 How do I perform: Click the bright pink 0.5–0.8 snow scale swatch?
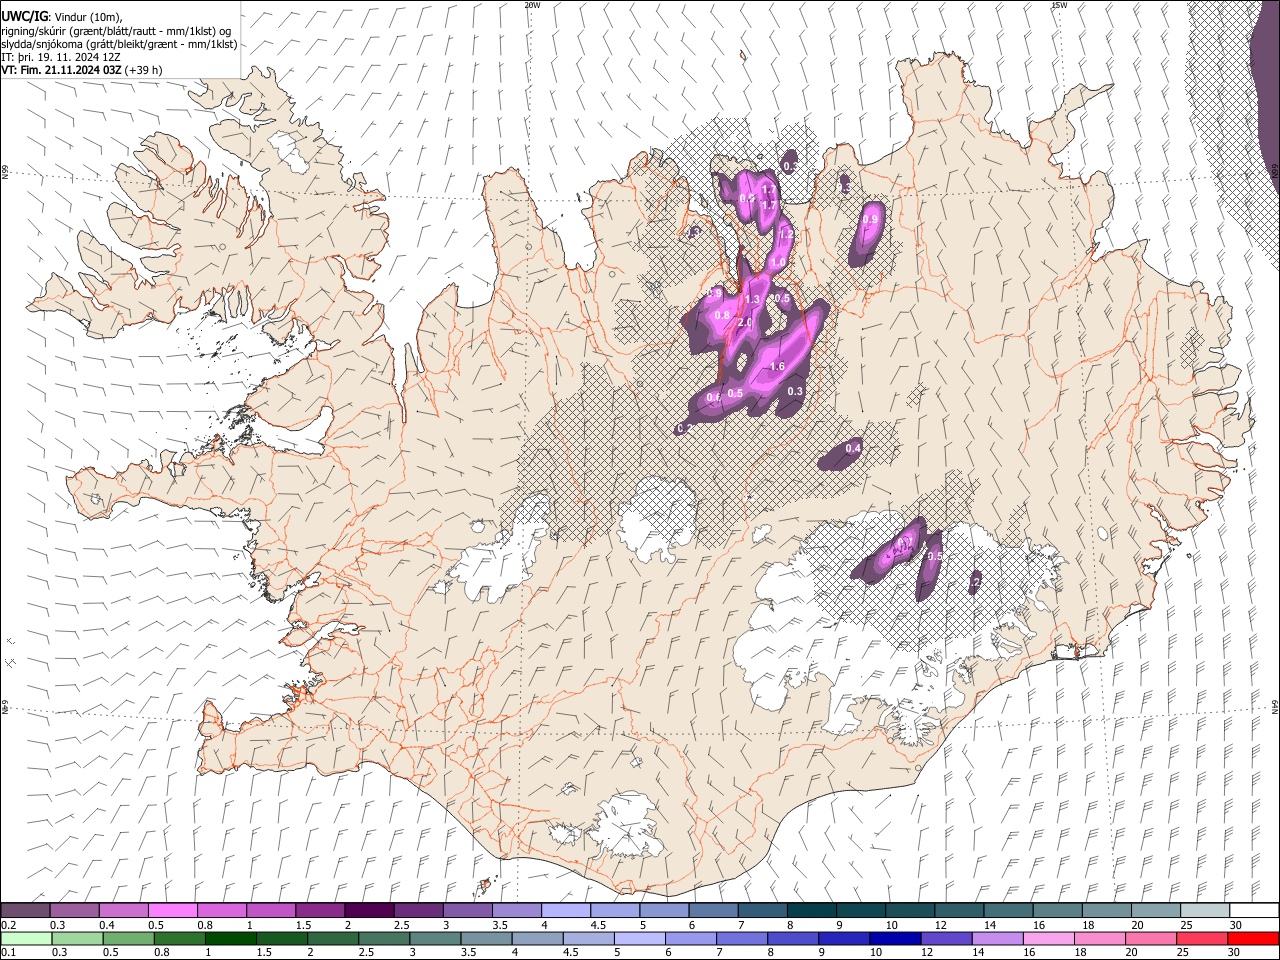click(172, 911)
